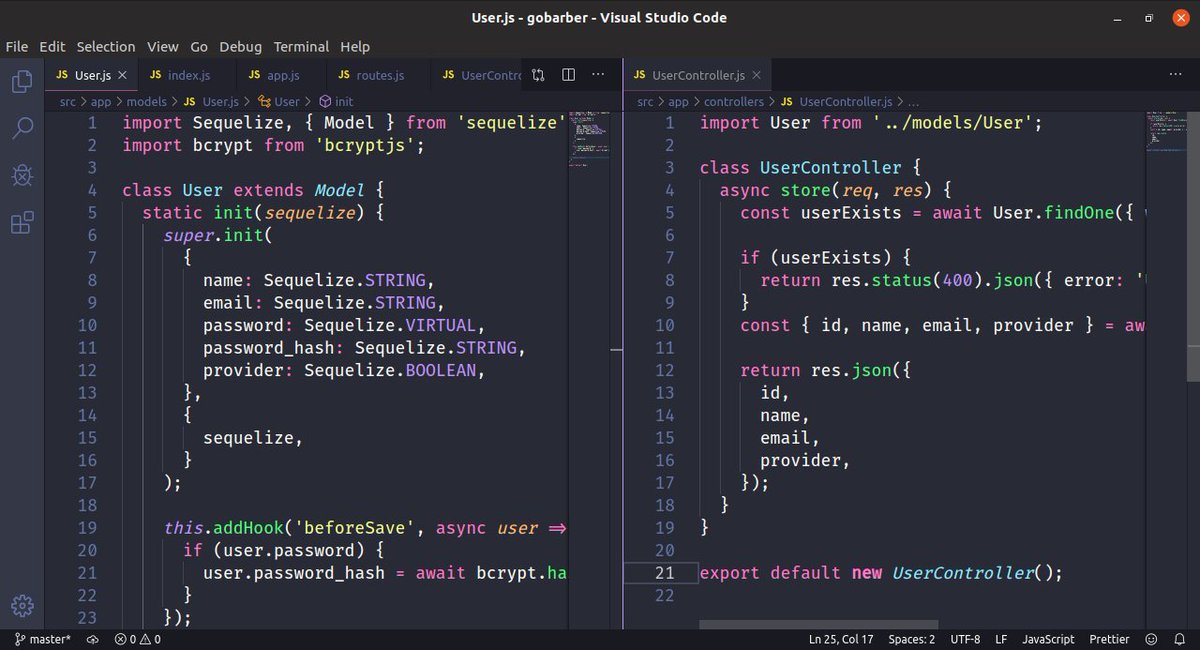Open the Go menu
Viewport: 1200px width, 650px height.
pos(199,46)
